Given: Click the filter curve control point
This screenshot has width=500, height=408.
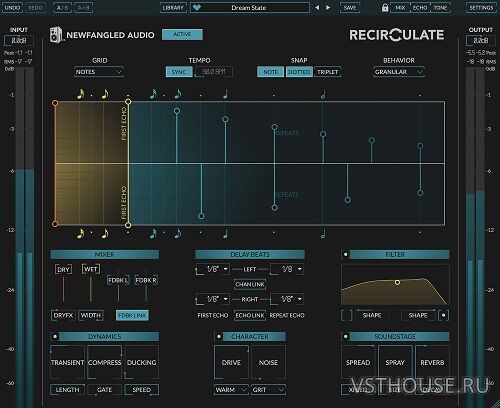Looking at the screenshot, I should pos(397,282).
